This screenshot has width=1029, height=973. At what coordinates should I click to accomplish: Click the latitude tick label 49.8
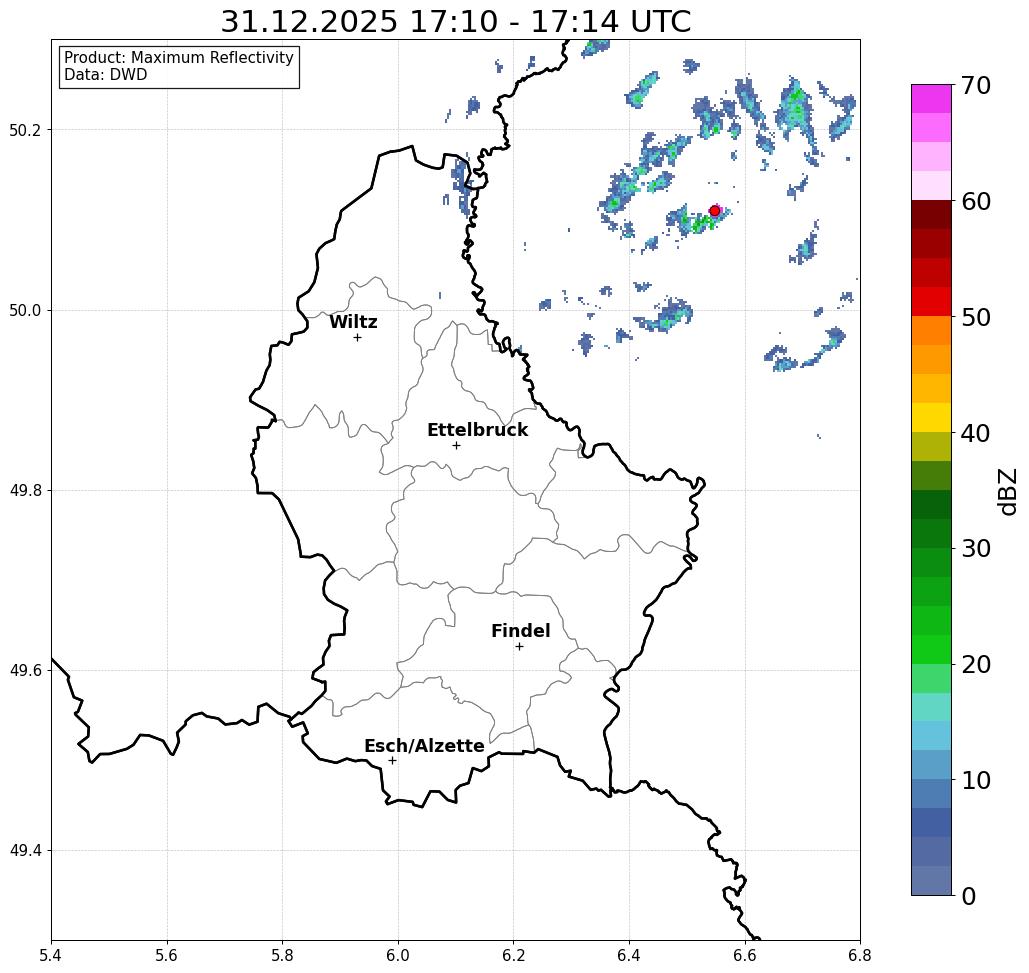[25, 491]
